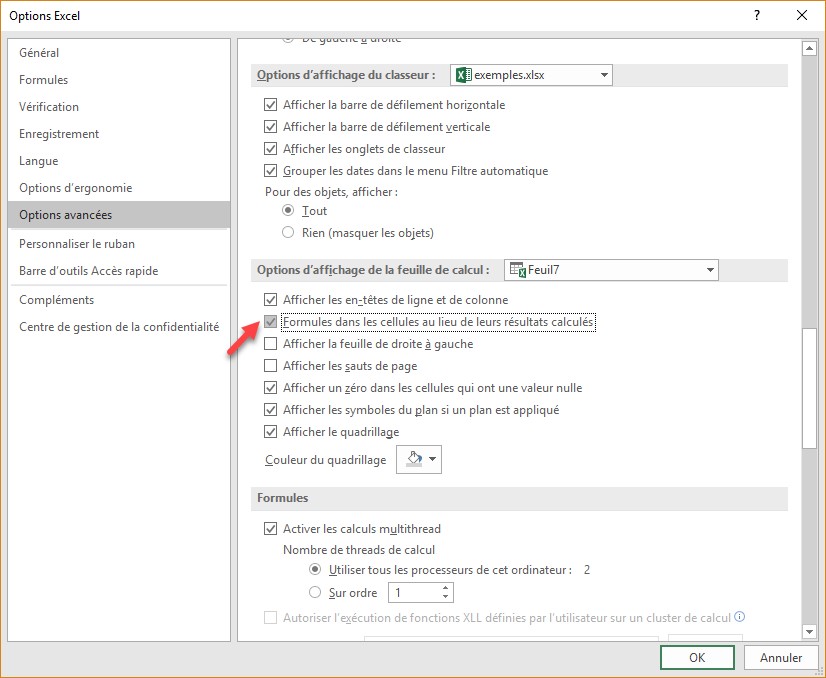Screen dimensions: 826x678
Task: Toggle Grouper les dates dans Filtre automatique
Action: coord(270,171)
